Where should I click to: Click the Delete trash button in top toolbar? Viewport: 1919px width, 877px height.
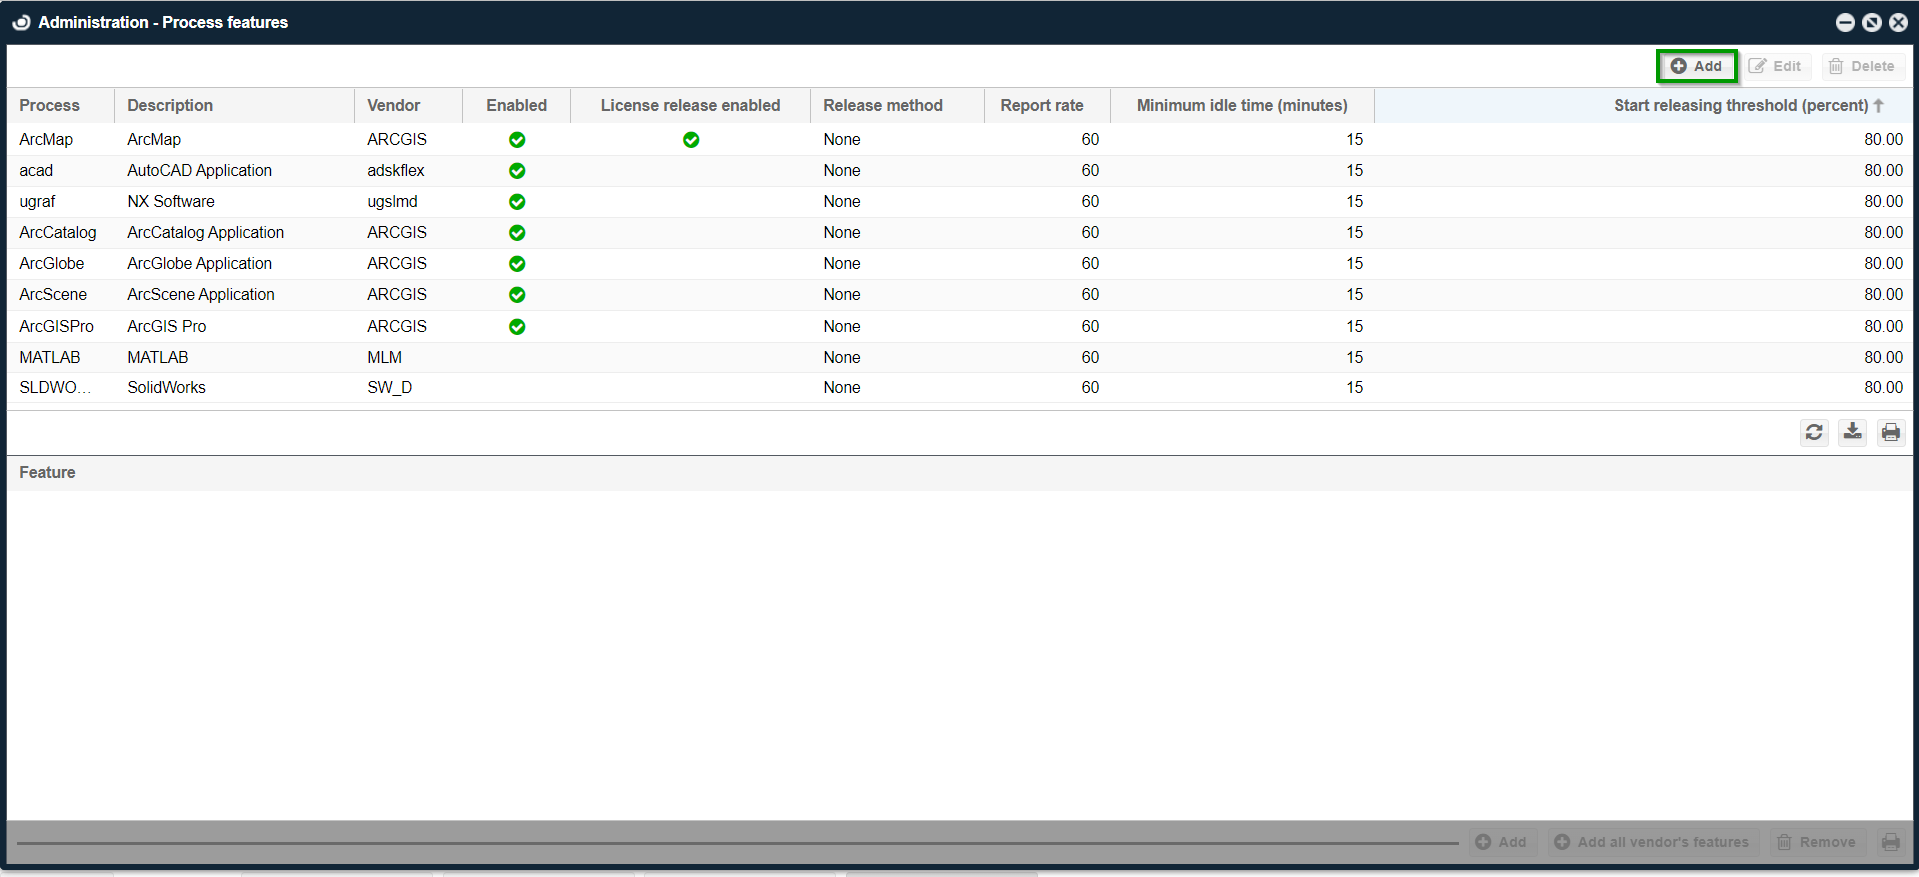(1862, 66)
